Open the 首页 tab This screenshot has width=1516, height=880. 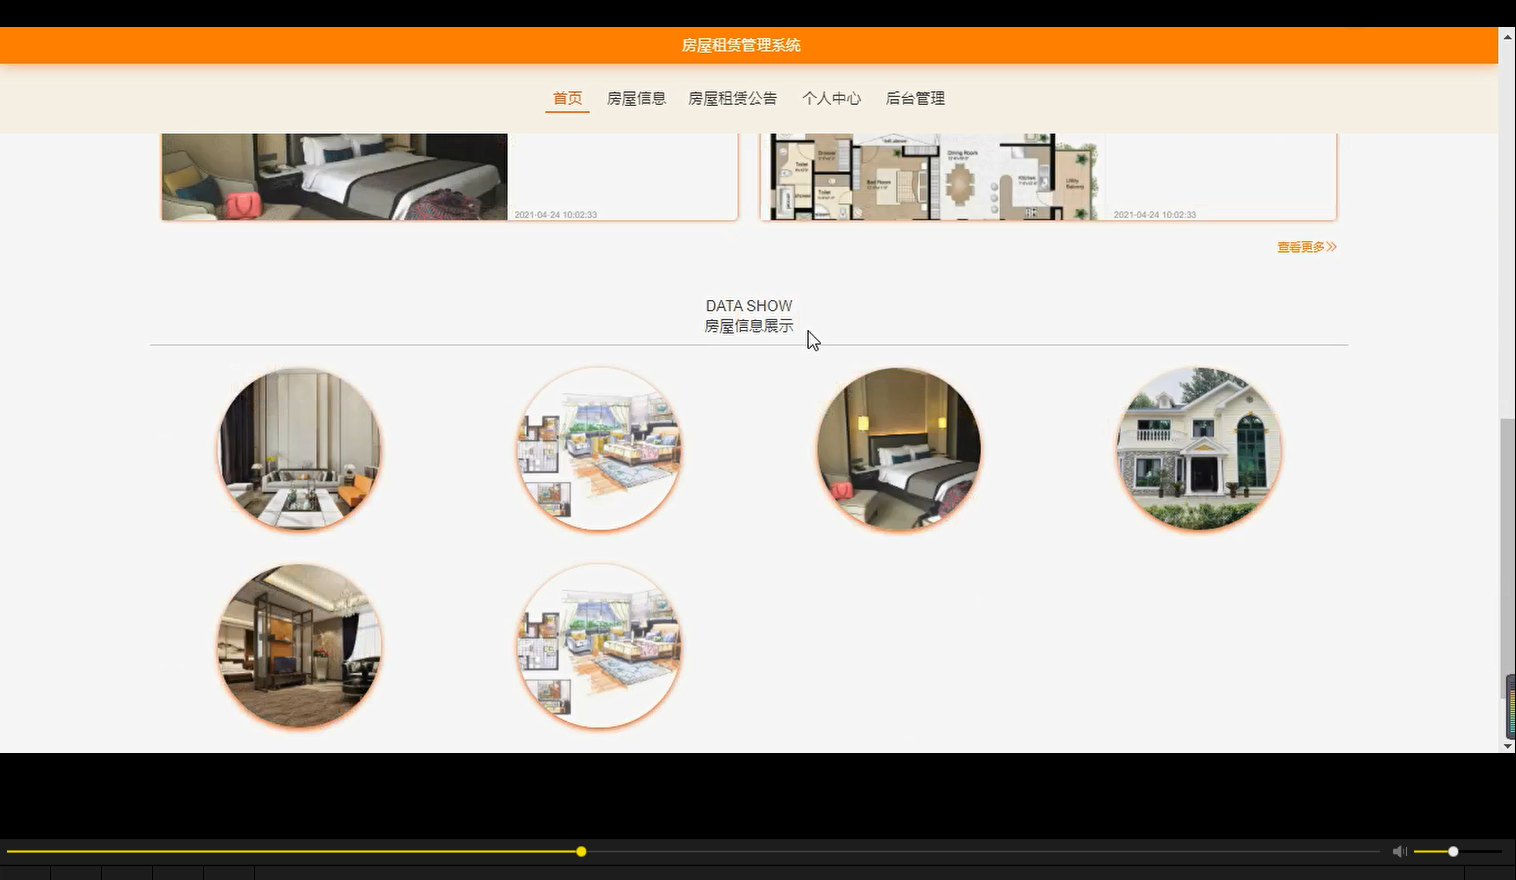[567, 98]
